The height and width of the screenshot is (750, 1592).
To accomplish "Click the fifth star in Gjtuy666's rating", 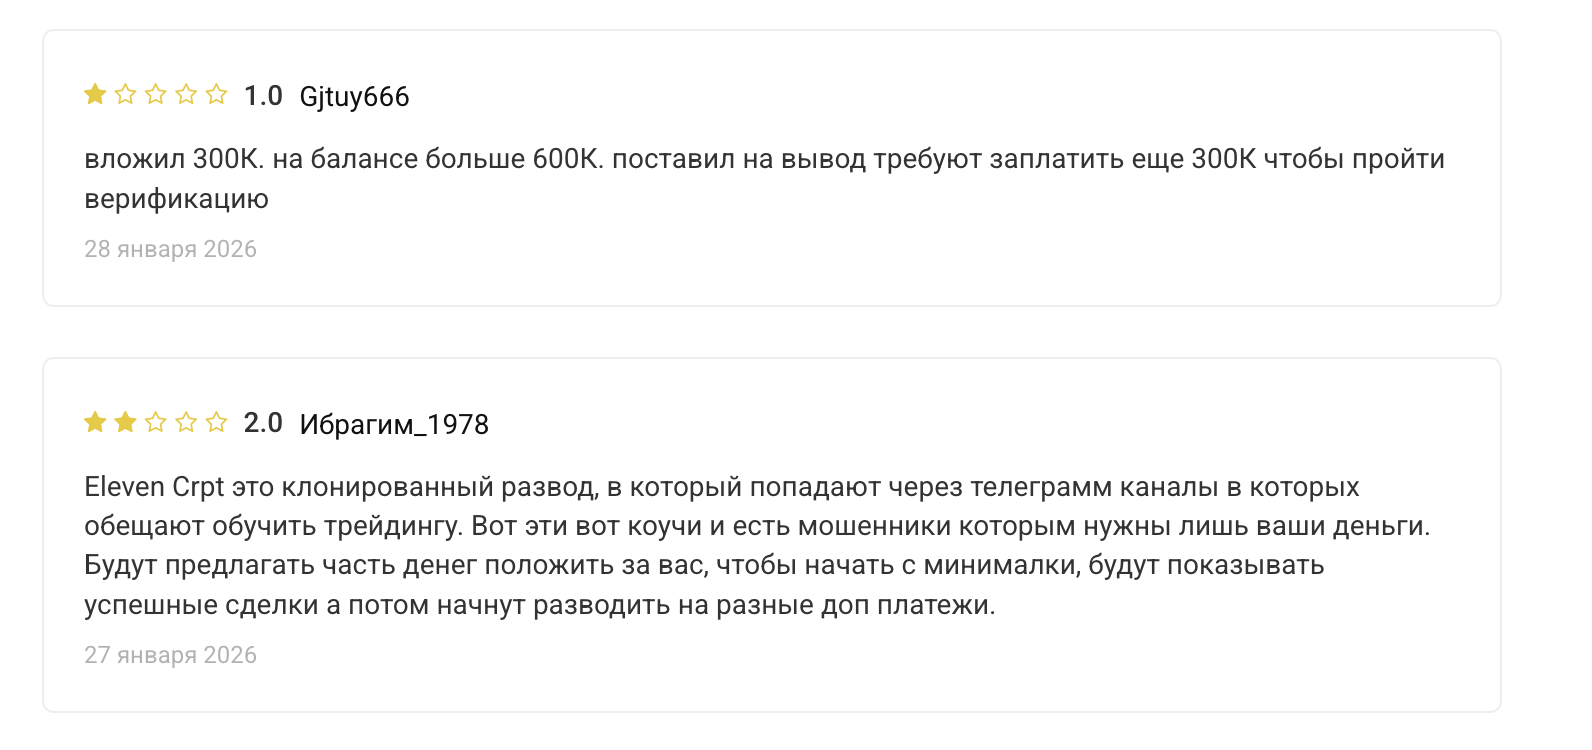I will point(216,95).
